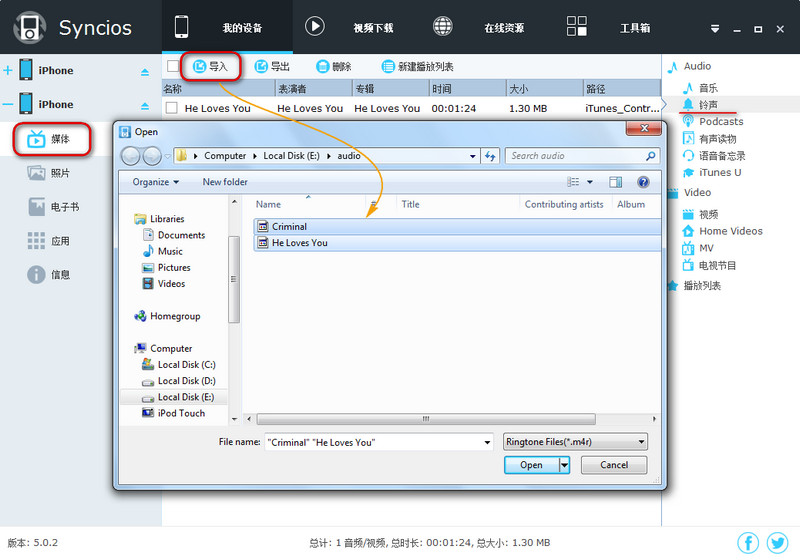This screenshot has width=800, height=560.
Task: Click Computer in the address breadcrumb
Action: [225, 156]
